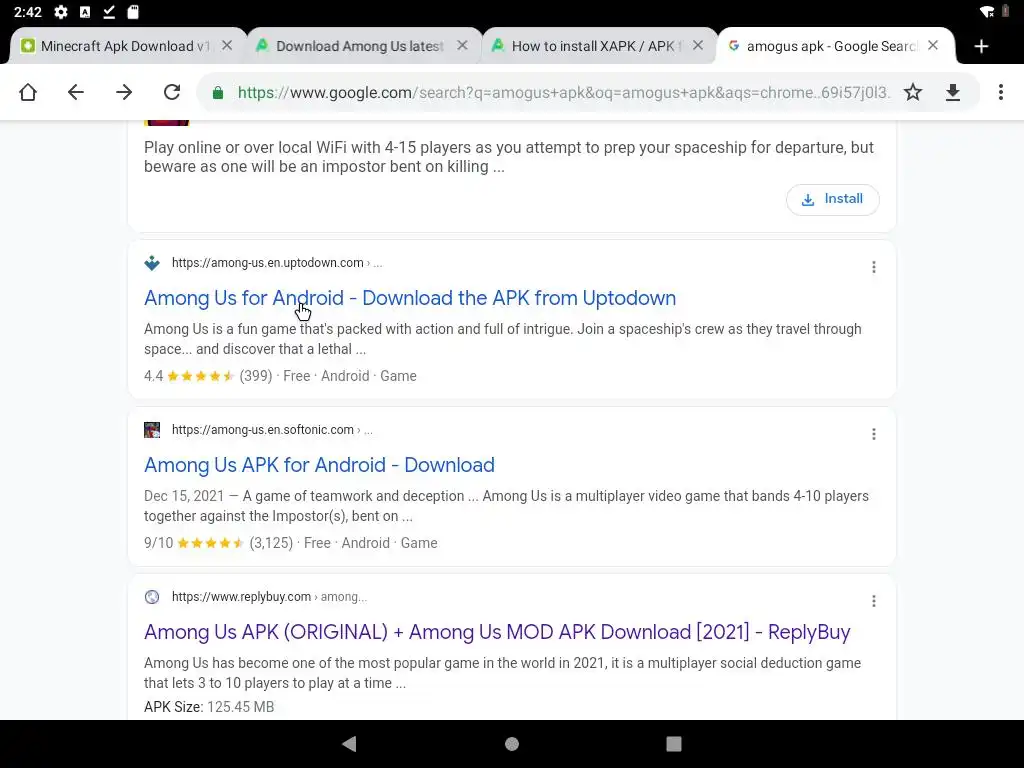Open Among Us APK (ORIGINAL) ReplyBuy link

[497, 632]
